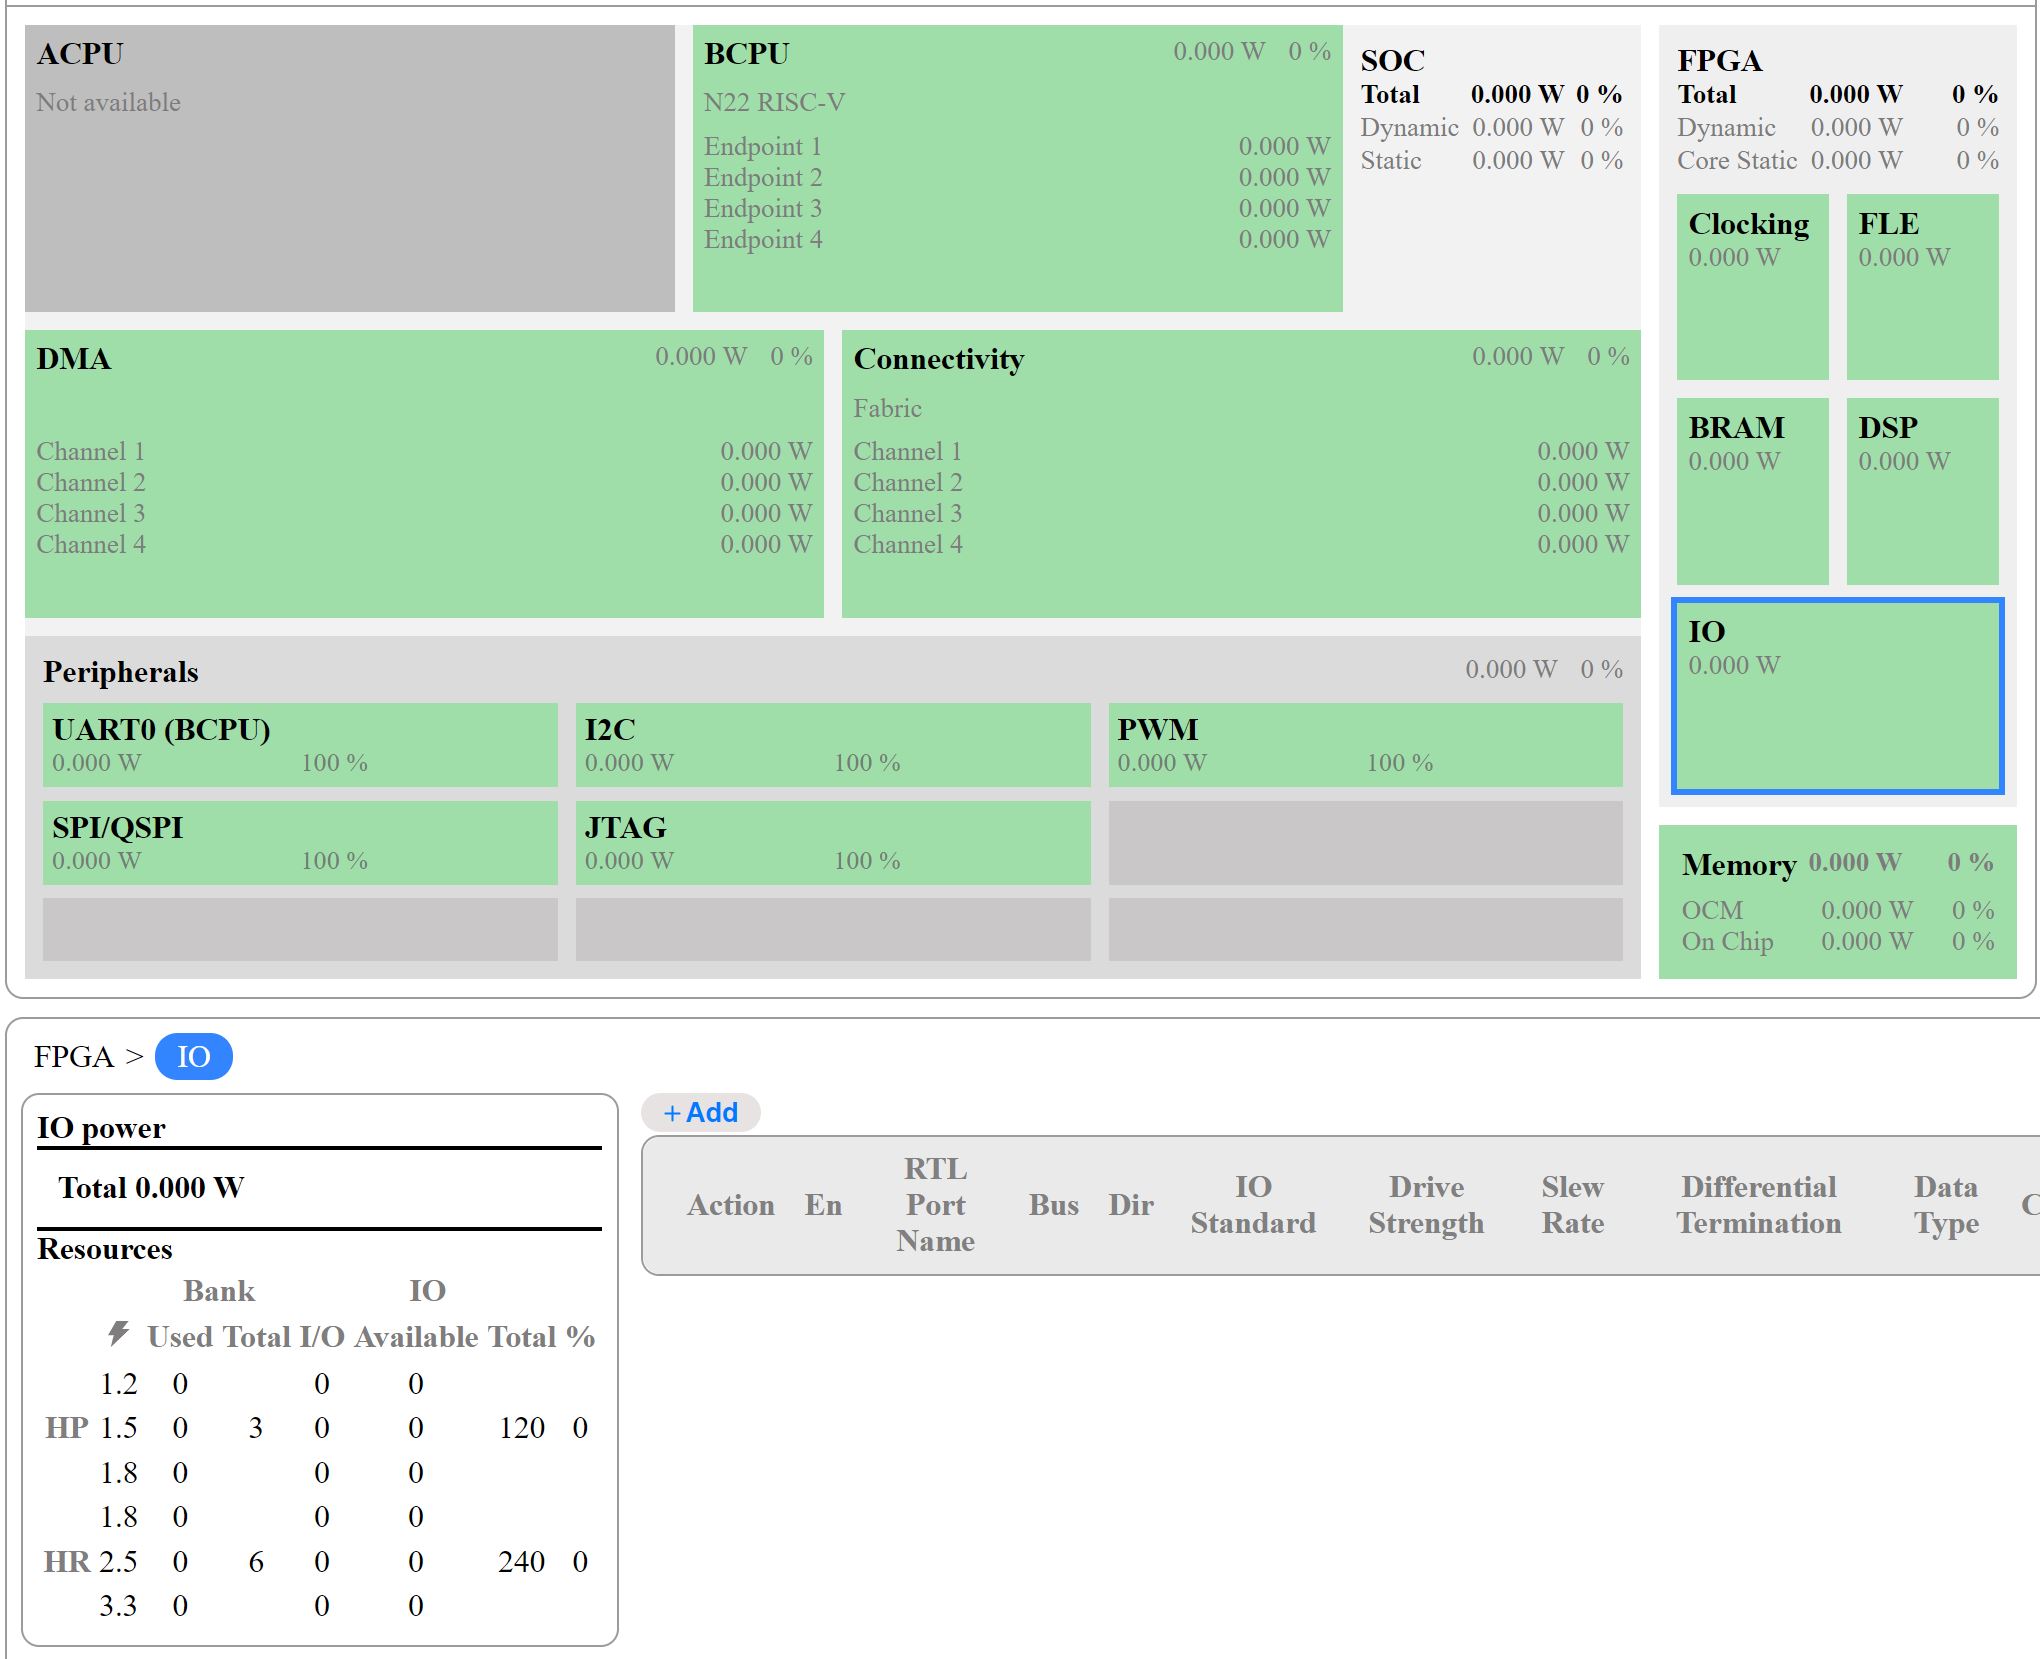Click the + Add button
This screenshot has height=1659, width=2040.
700,1112
